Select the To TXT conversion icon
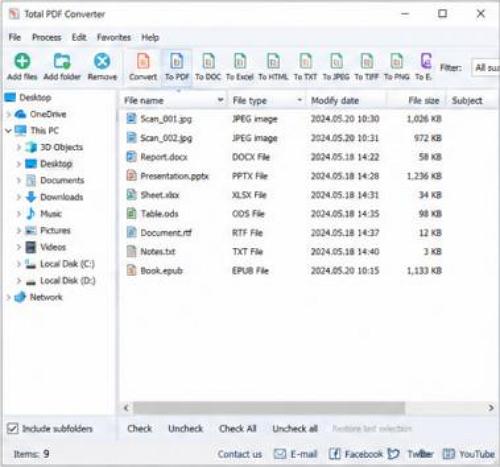The image size is (500, 467). click(305, 61)
